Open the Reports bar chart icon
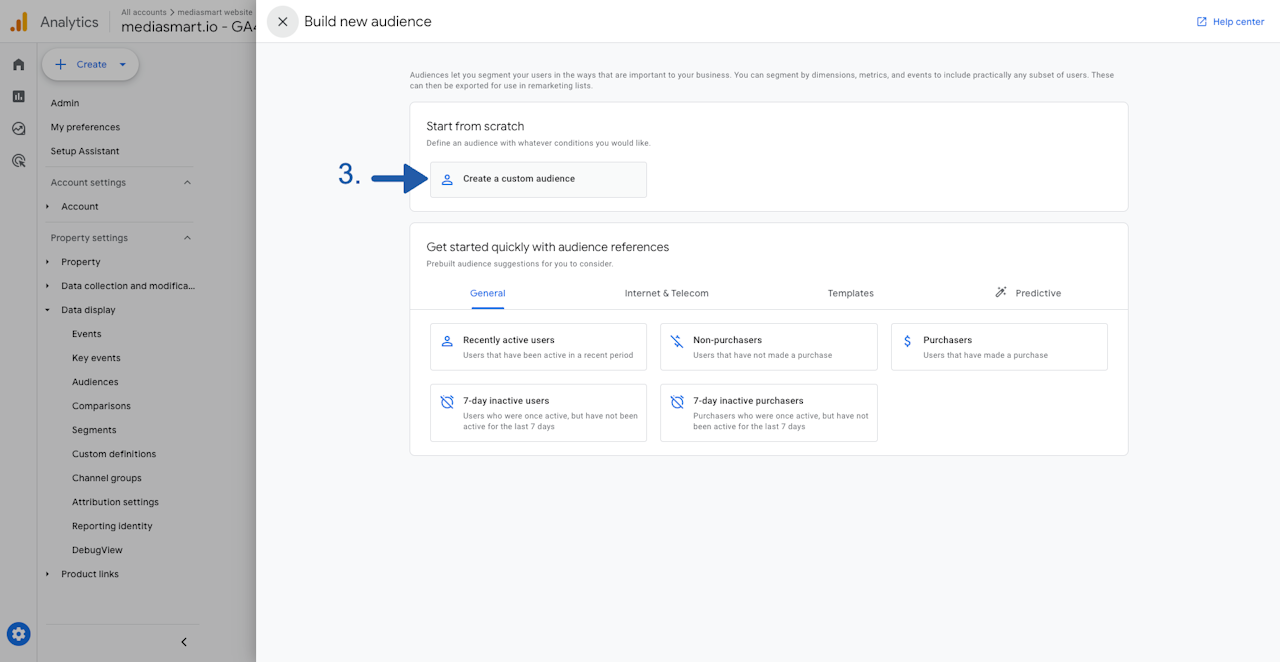 tap(18, 97)
